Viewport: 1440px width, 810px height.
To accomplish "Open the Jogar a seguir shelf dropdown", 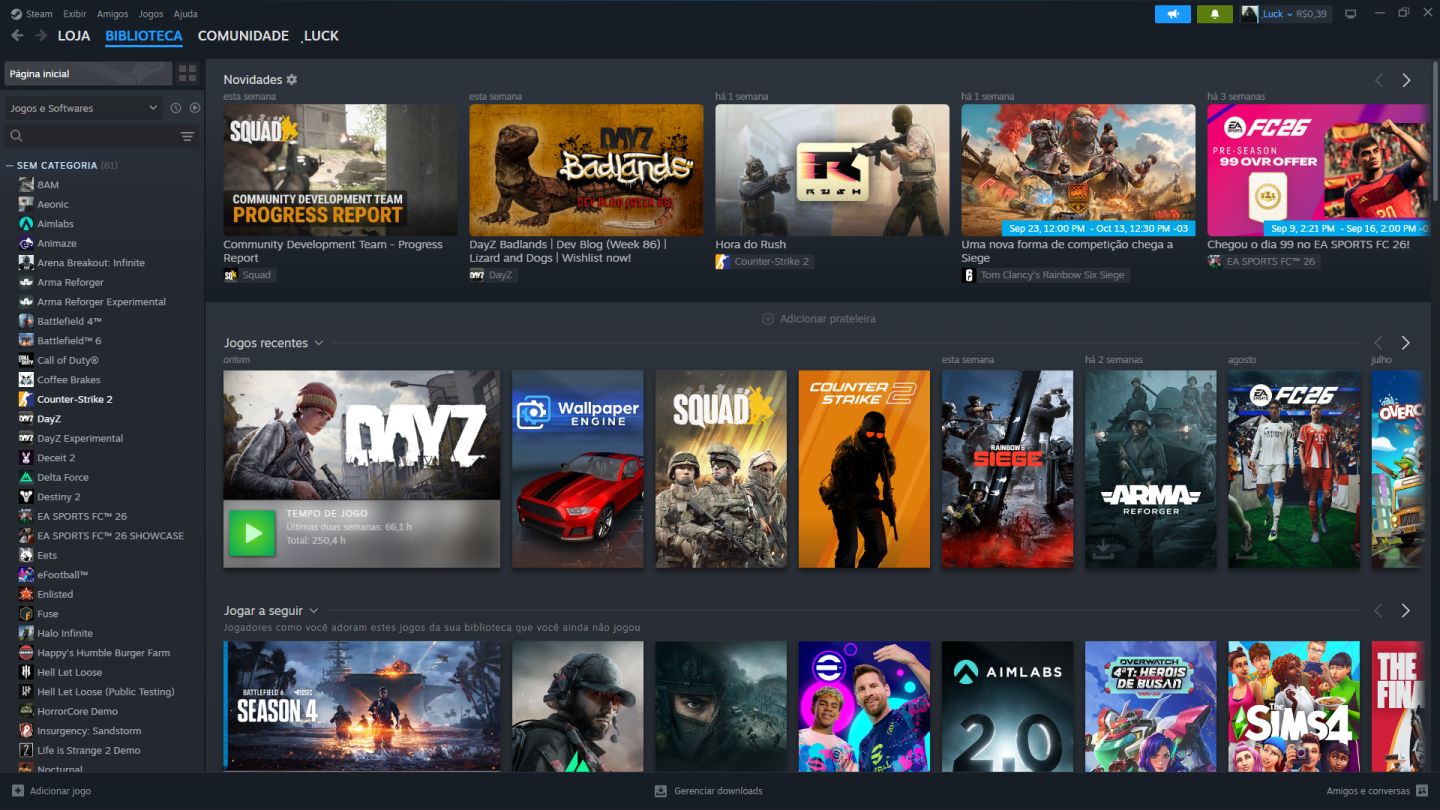I will coord(314,611).
